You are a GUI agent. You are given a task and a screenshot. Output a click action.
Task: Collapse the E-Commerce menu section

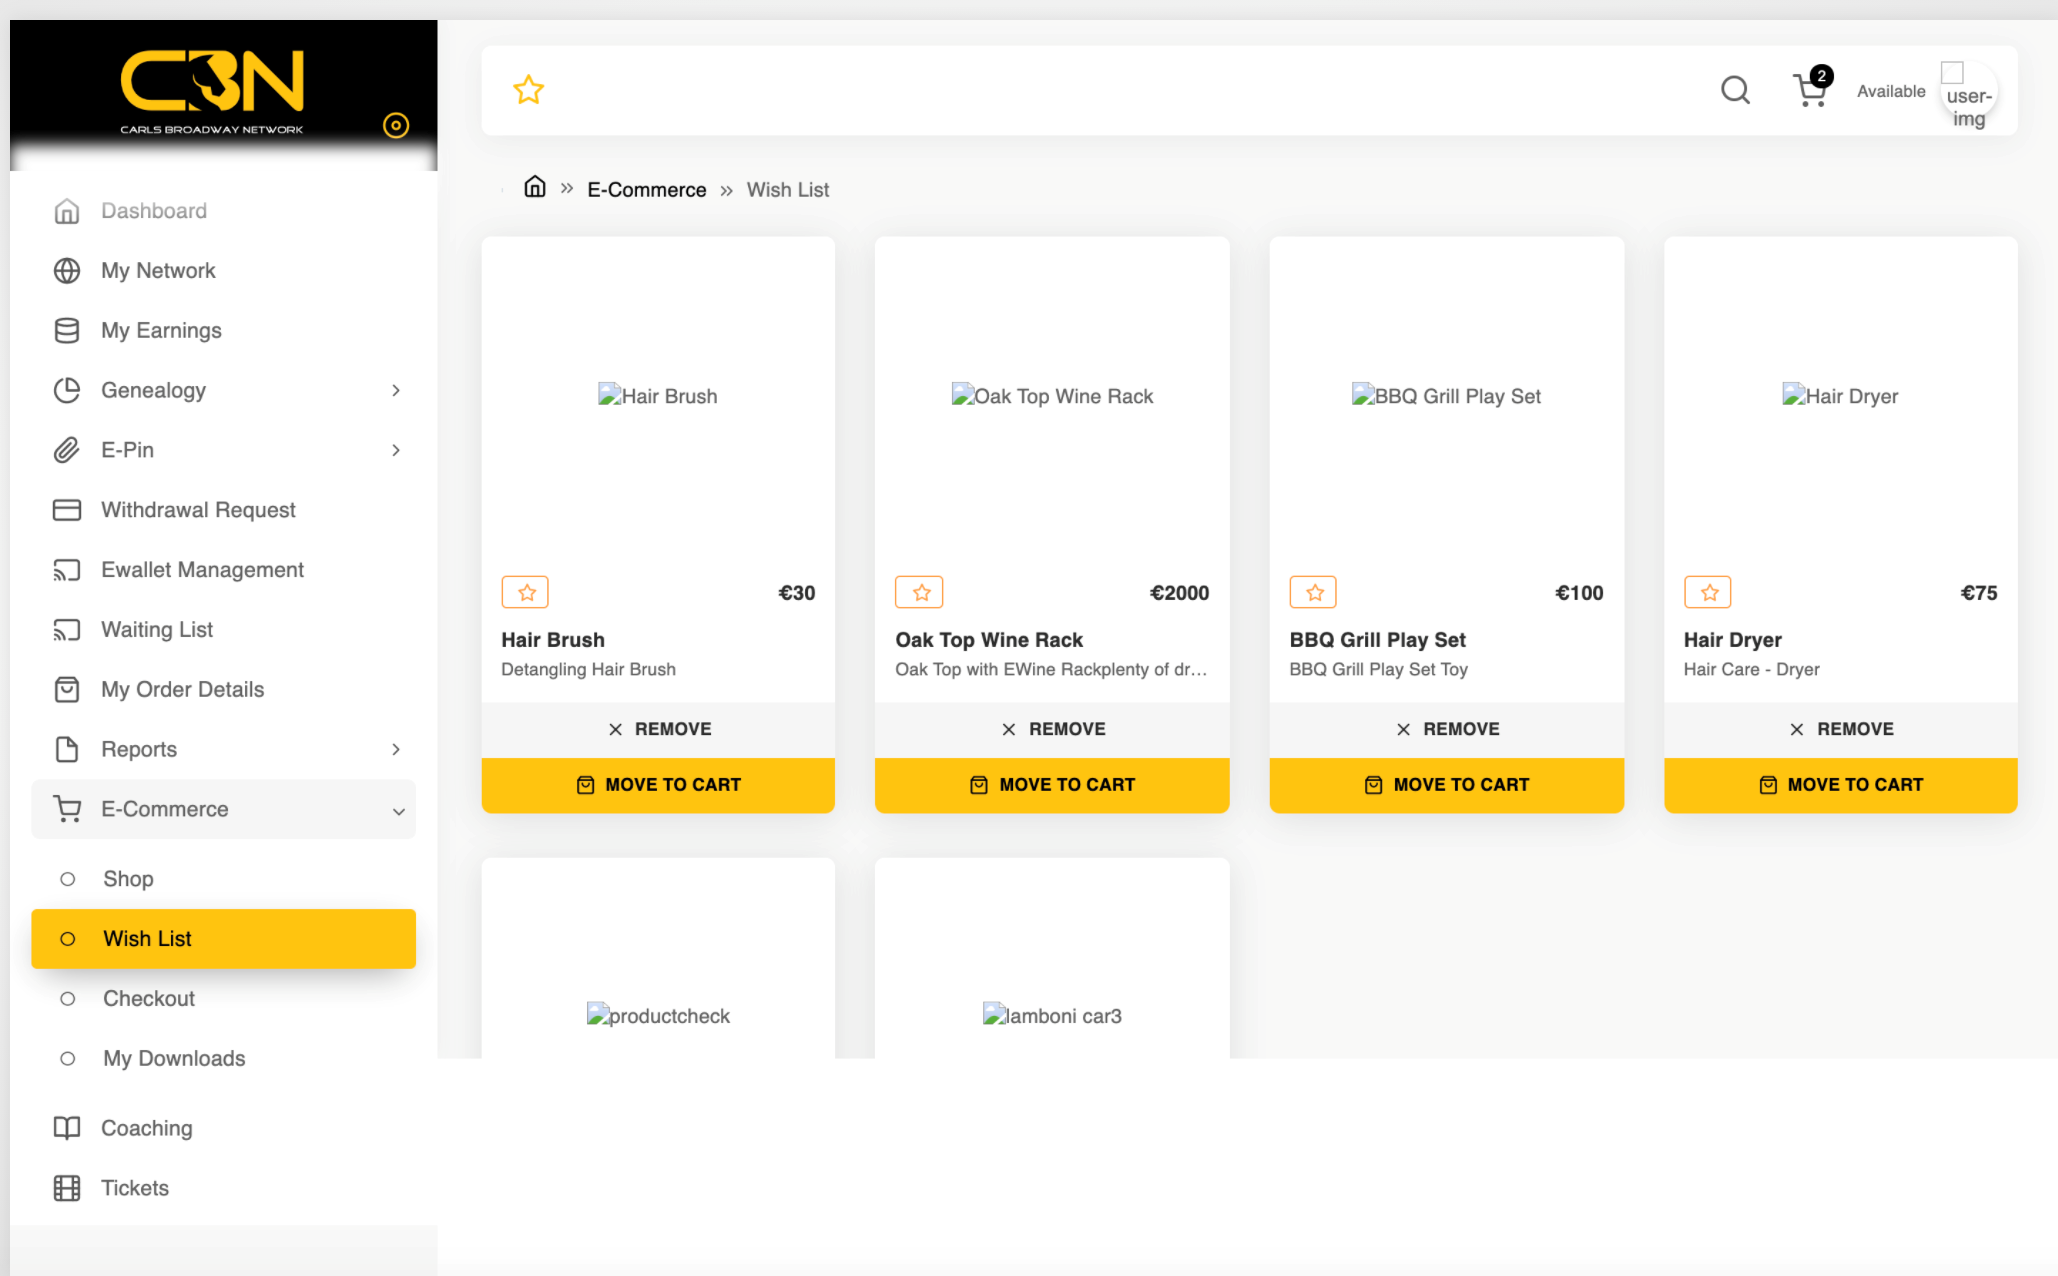398,810
